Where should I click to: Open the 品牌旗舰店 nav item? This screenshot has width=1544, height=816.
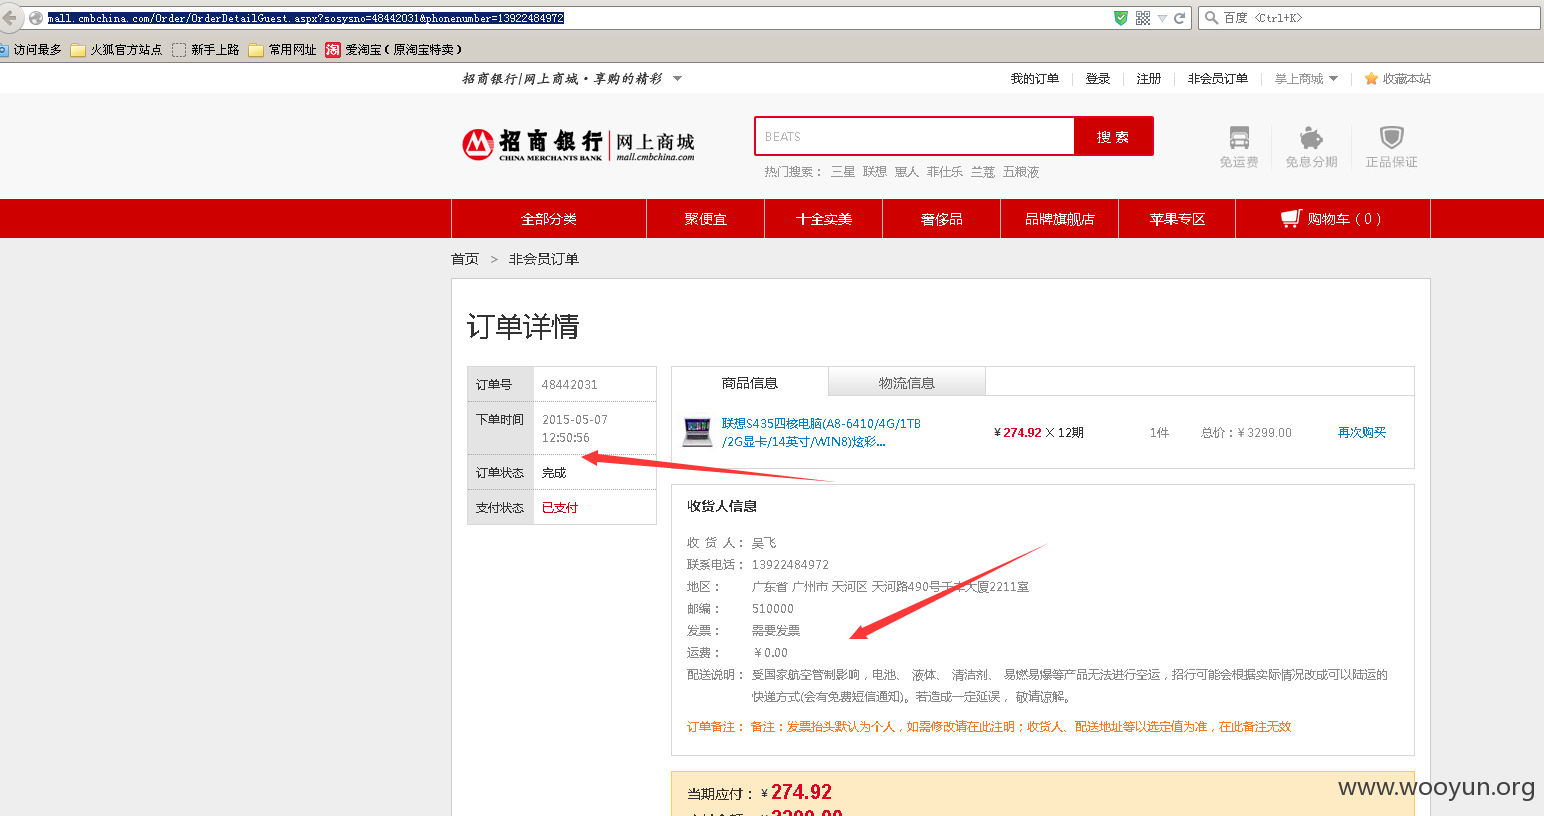point(1060,219)
